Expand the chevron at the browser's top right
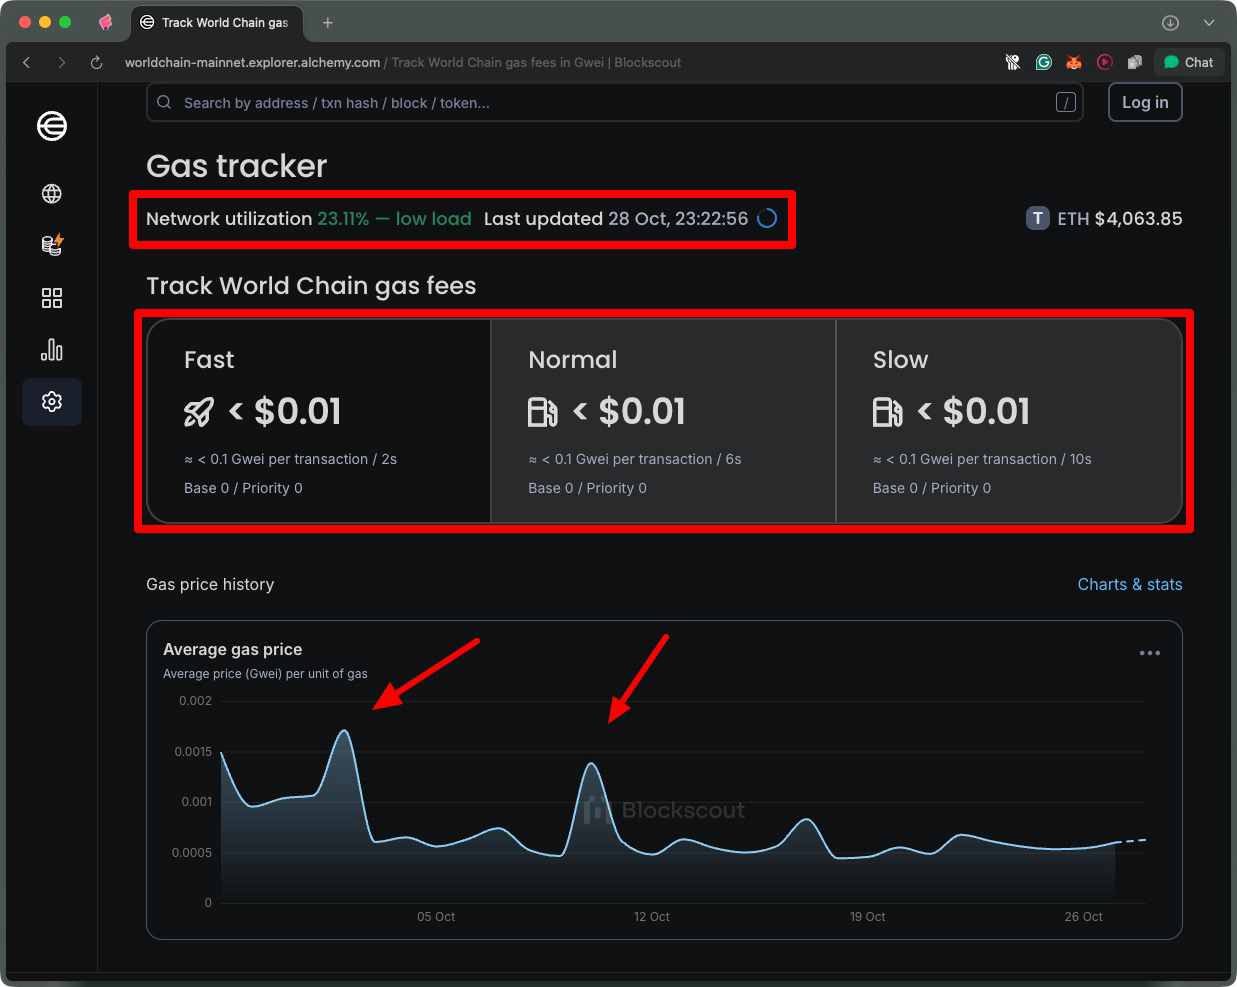The width and height of the screenshot is (1237, 987). 1210,22
